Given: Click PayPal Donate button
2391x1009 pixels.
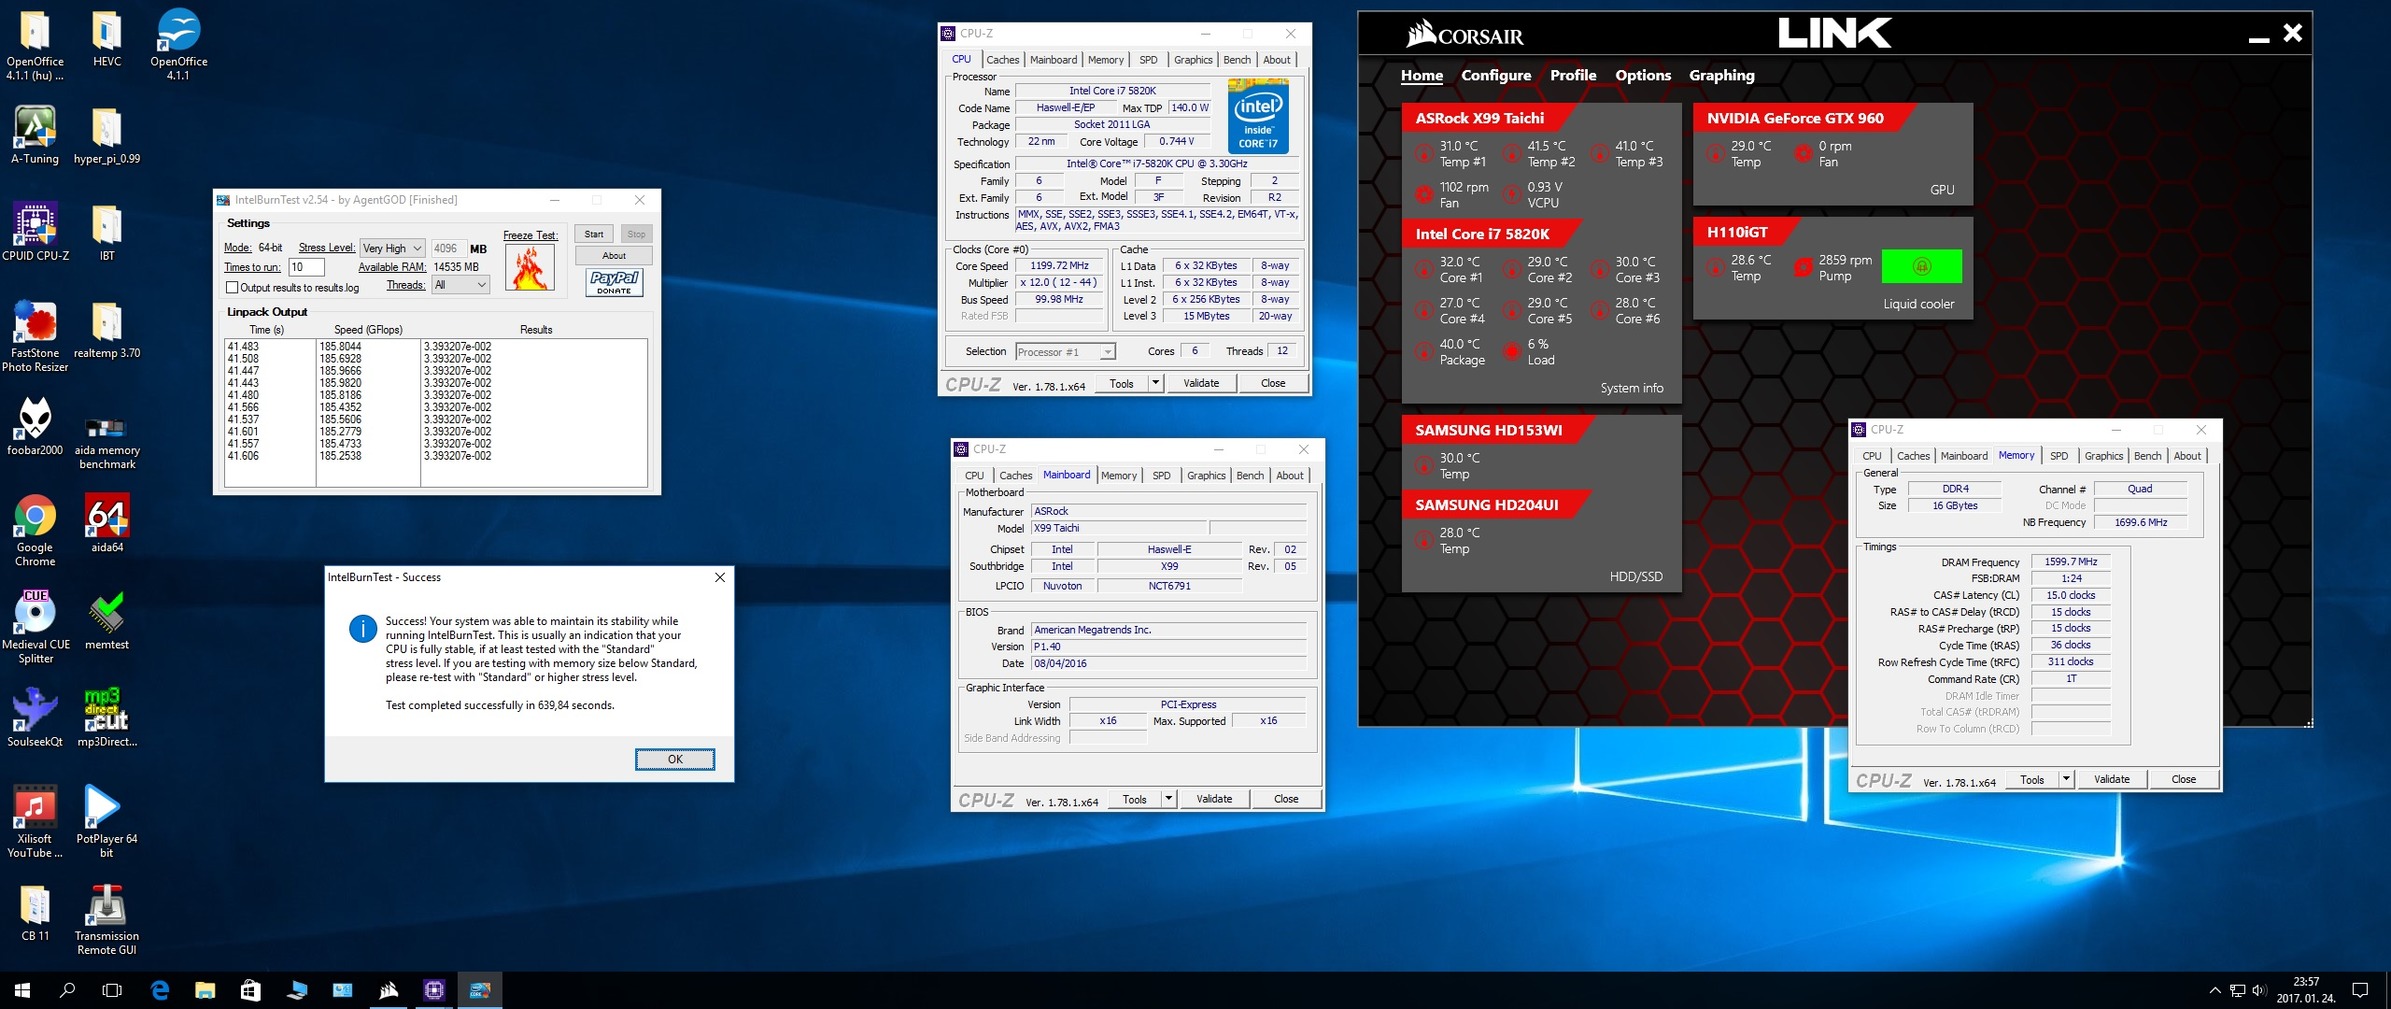Looking at the screenshot, I should point(614,282).
